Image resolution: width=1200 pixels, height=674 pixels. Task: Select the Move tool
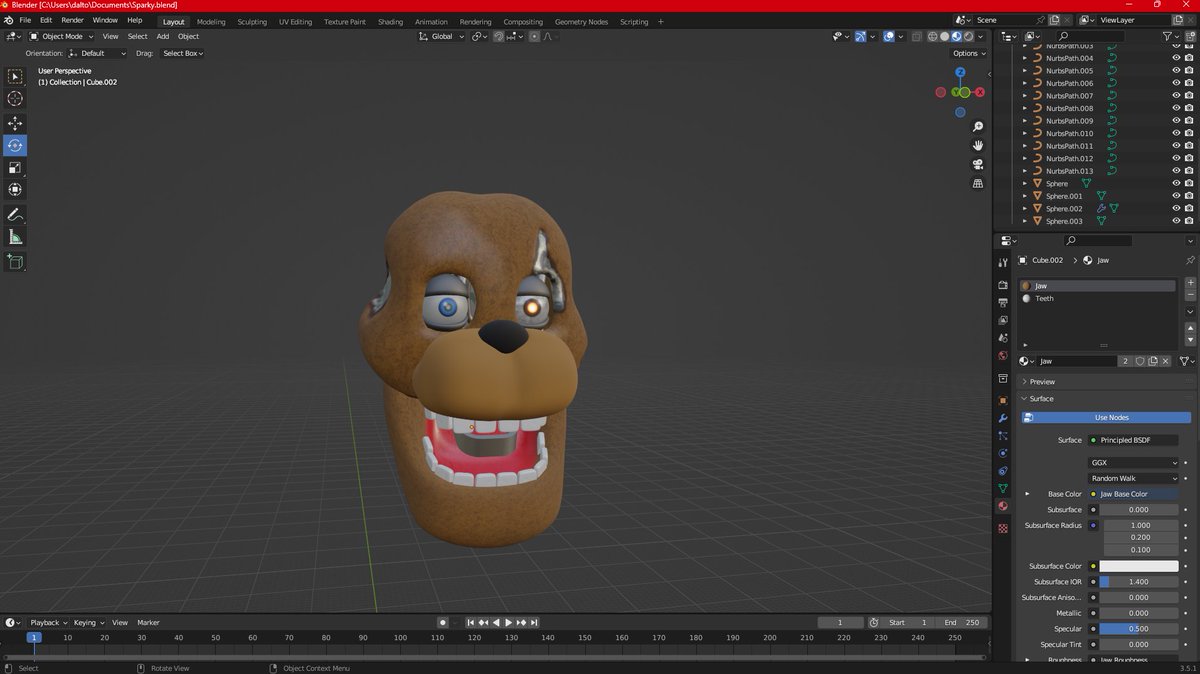tap(15, 123)
